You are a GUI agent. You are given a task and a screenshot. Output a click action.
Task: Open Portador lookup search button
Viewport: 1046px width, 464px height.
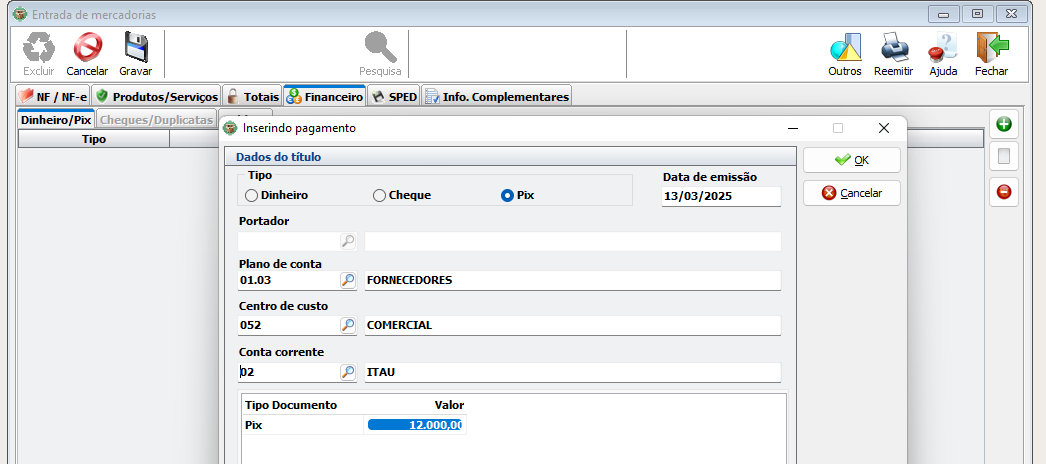point(348,241)
